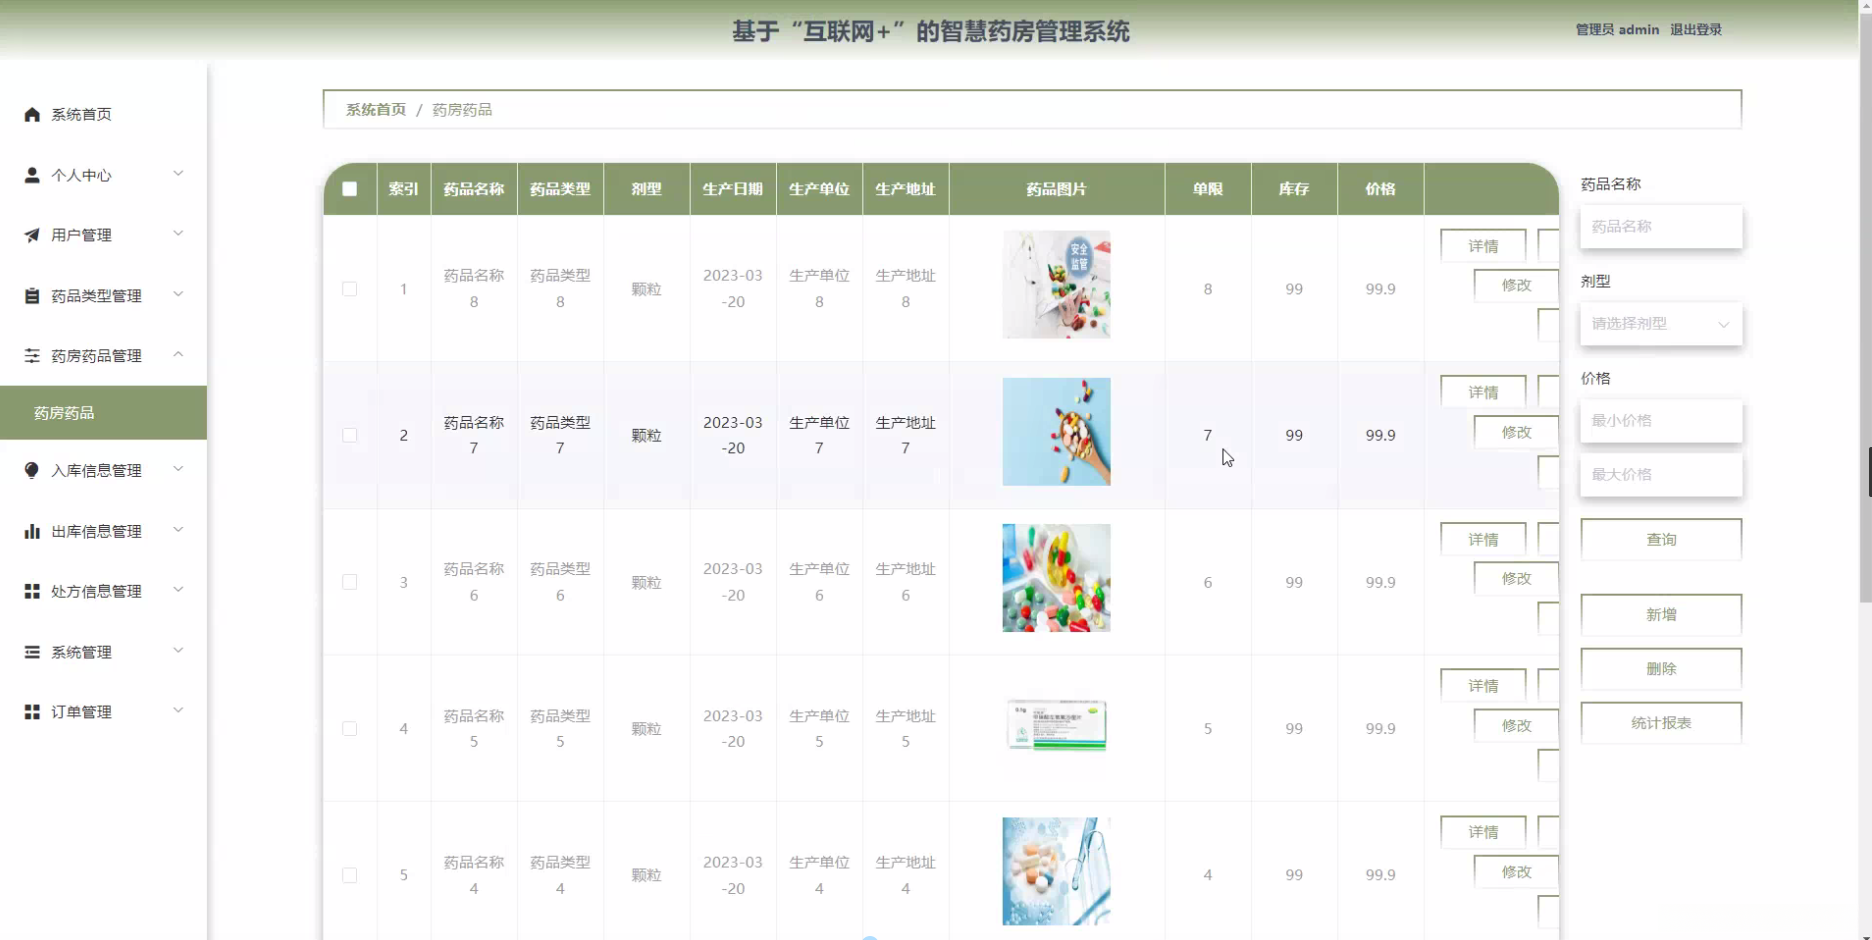Open 系统首页 in the sidebar

coord(103,115)
